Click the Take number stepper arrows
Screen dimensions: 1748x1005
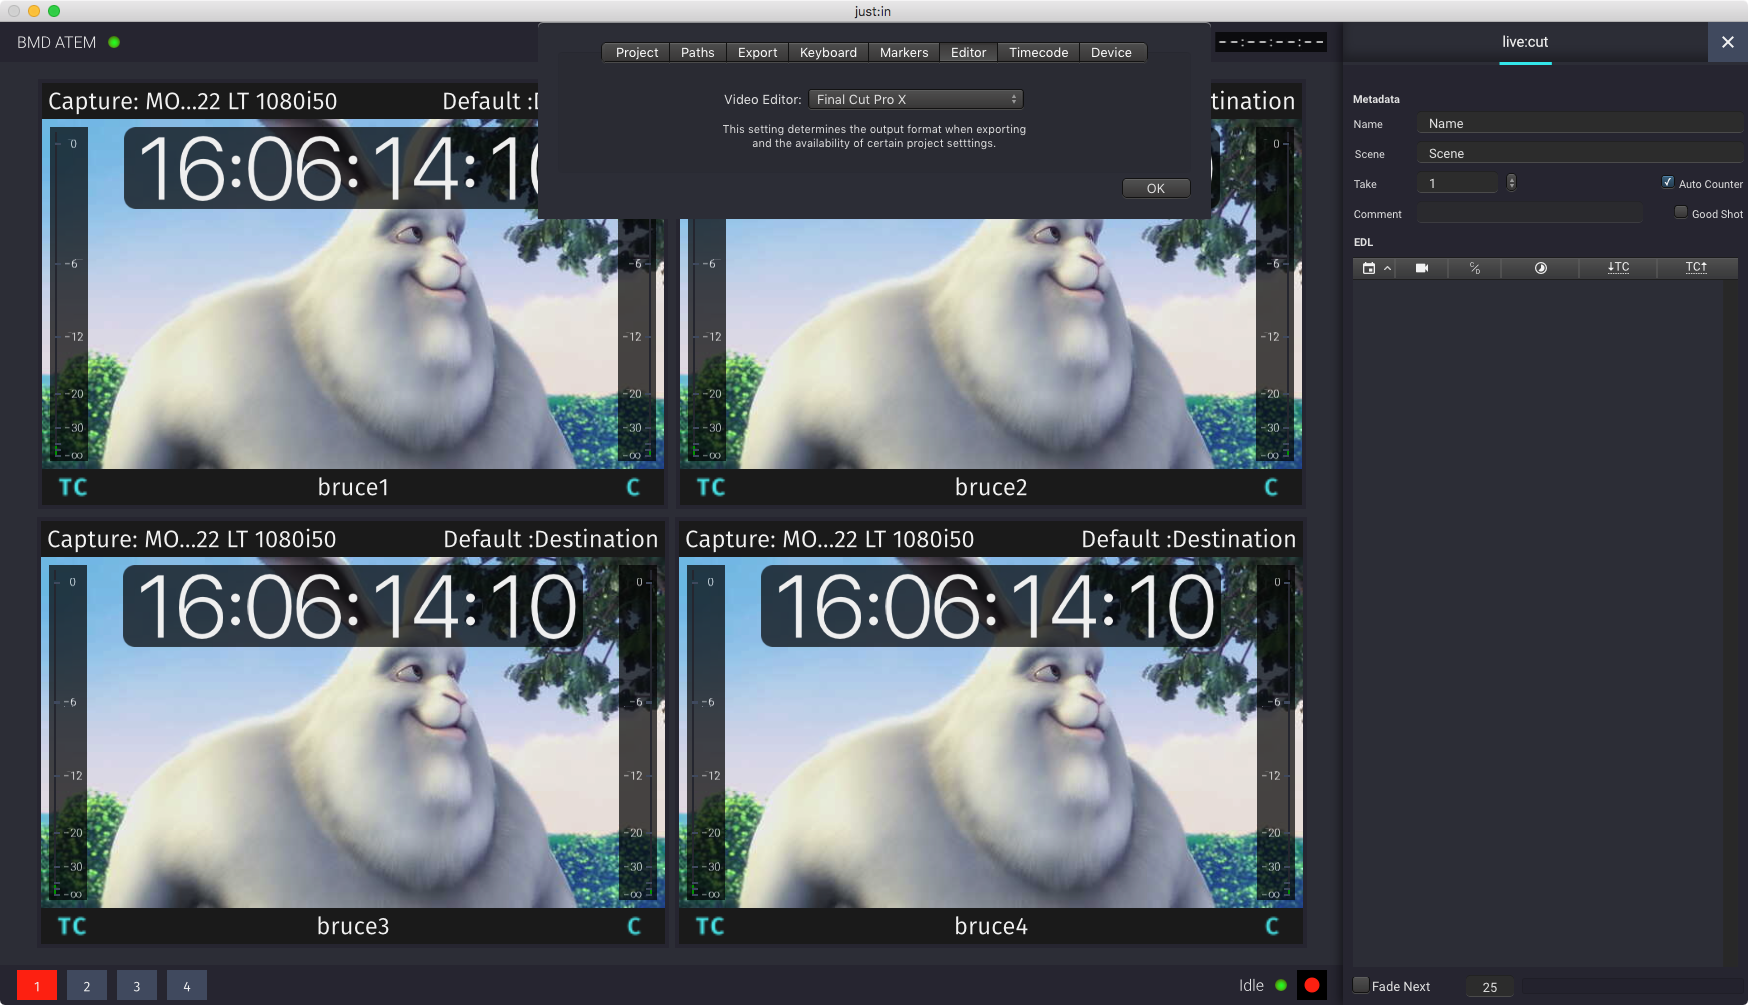tap(1511, 182)
